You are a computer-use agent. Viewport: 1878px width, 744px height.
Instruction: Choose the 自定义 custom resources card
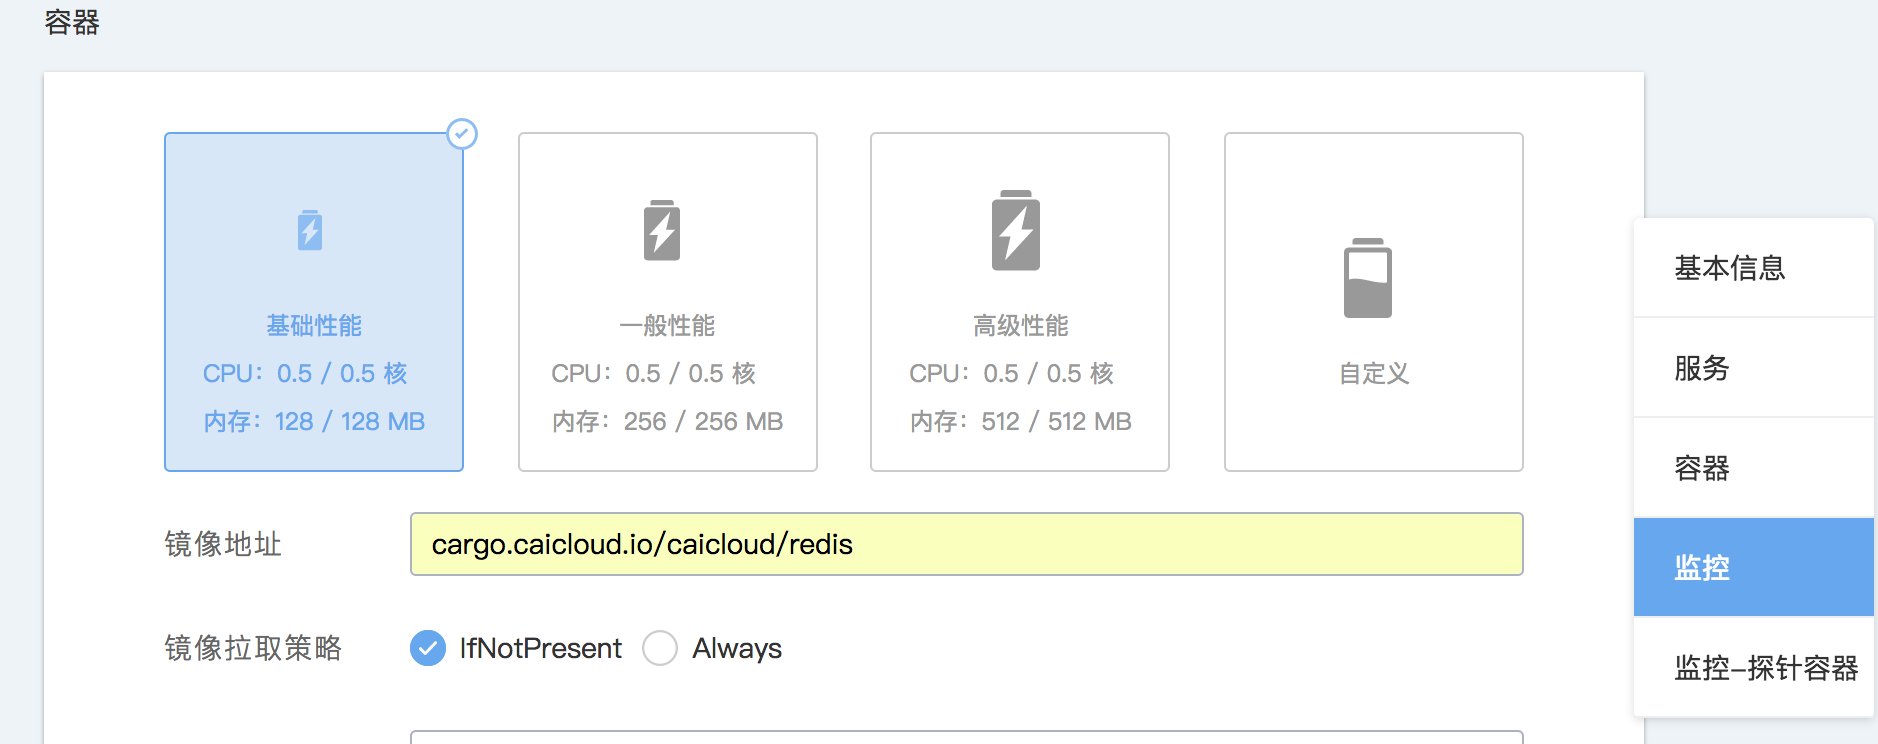[1374, 302]
